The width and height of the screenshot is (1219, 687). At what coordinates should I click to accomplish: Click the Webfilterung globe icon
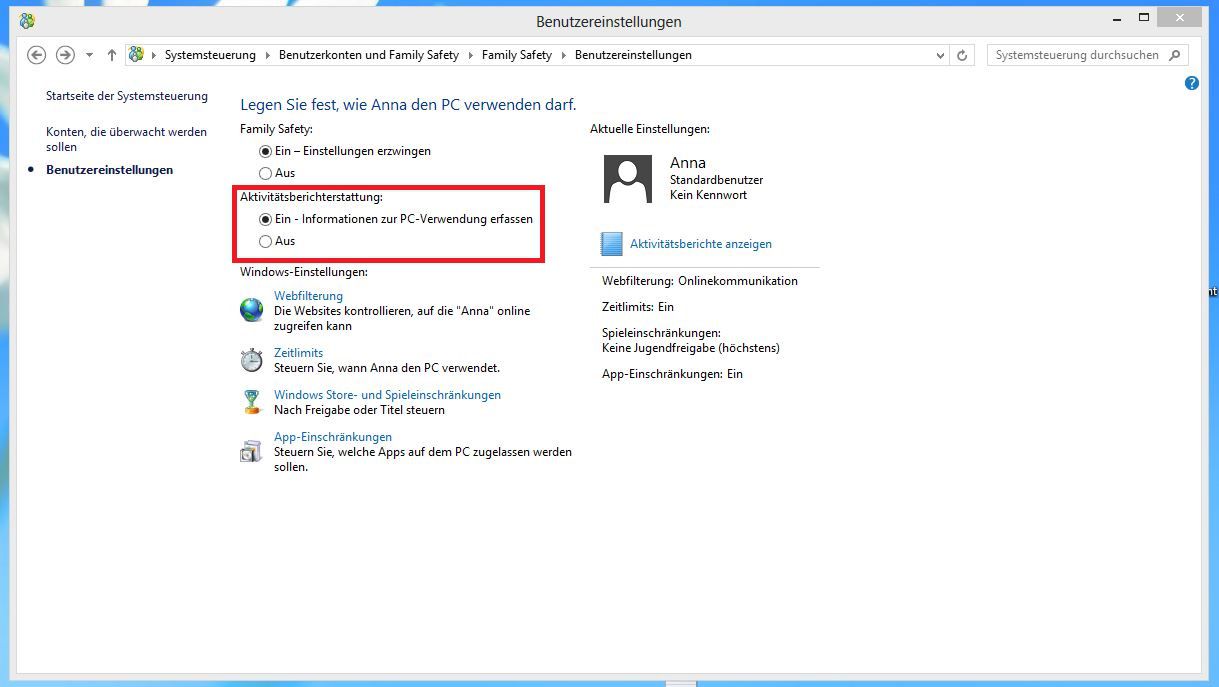pyautogui.click(x=251, y=310)
